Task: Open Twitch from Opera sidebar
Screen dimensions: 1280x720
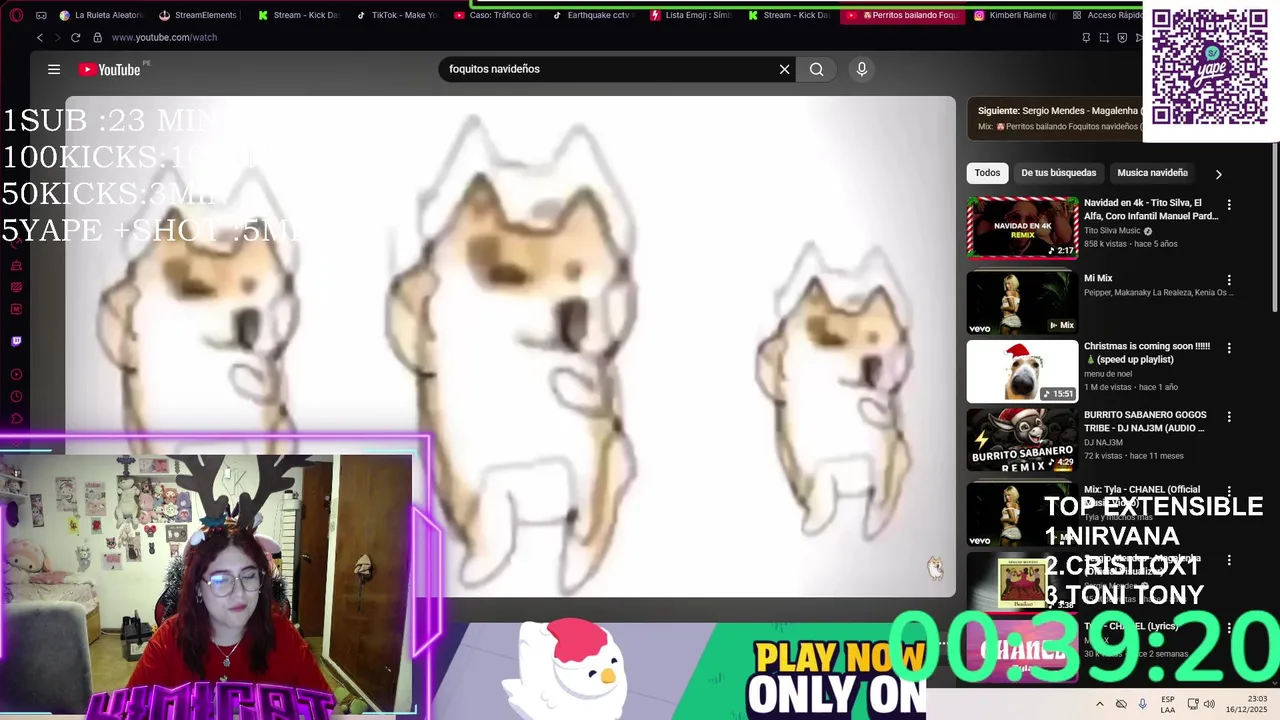Action: tap(16, 341)
